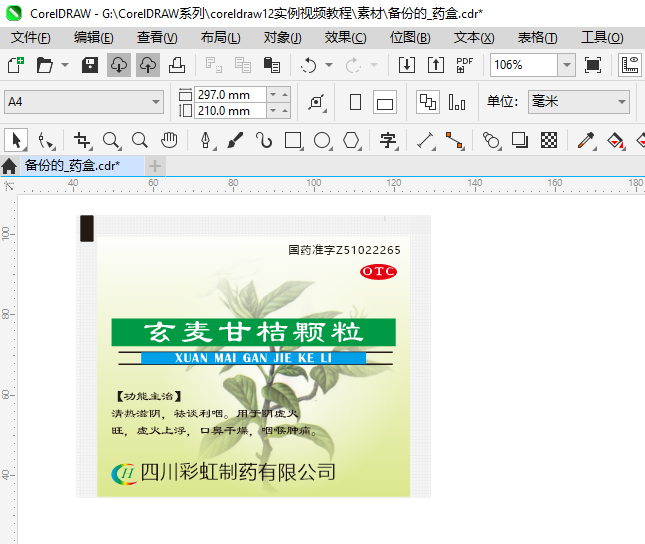This screenshot has height=544, width=645.
Task: Select the Crop tool
Action: tap(83, 140)
